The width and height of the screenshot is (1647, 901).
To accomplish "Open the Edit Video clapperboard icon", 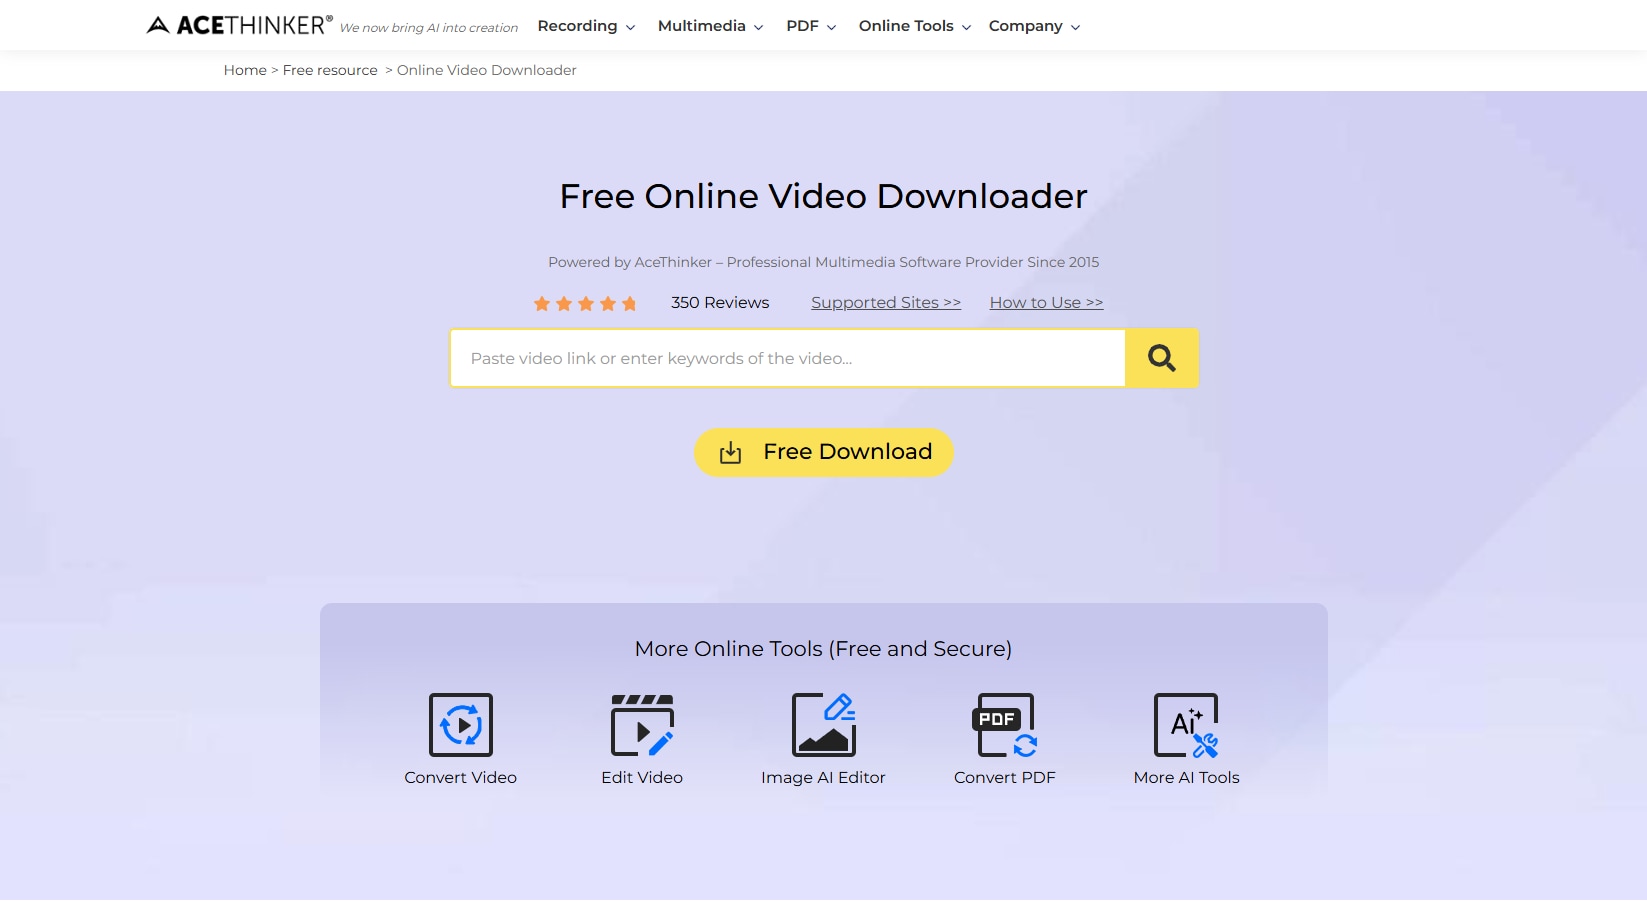I will click(642, 725).
